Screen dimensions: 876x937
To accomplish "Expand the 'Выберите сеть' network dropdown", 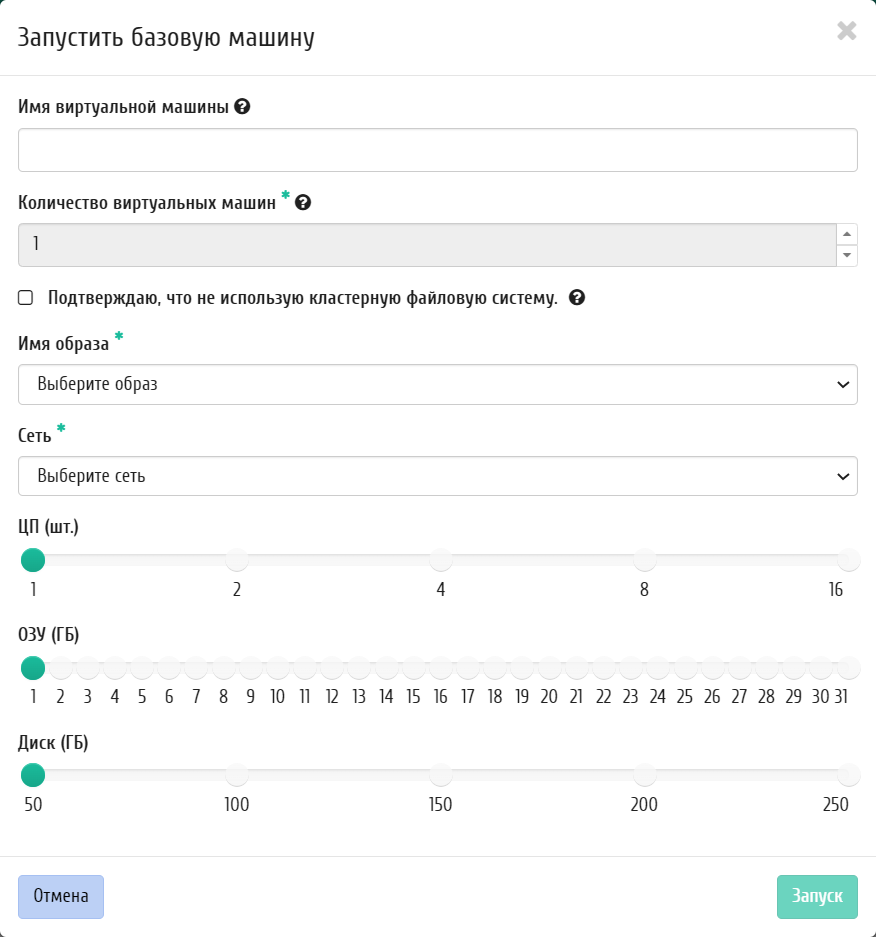I will (438, 476).
